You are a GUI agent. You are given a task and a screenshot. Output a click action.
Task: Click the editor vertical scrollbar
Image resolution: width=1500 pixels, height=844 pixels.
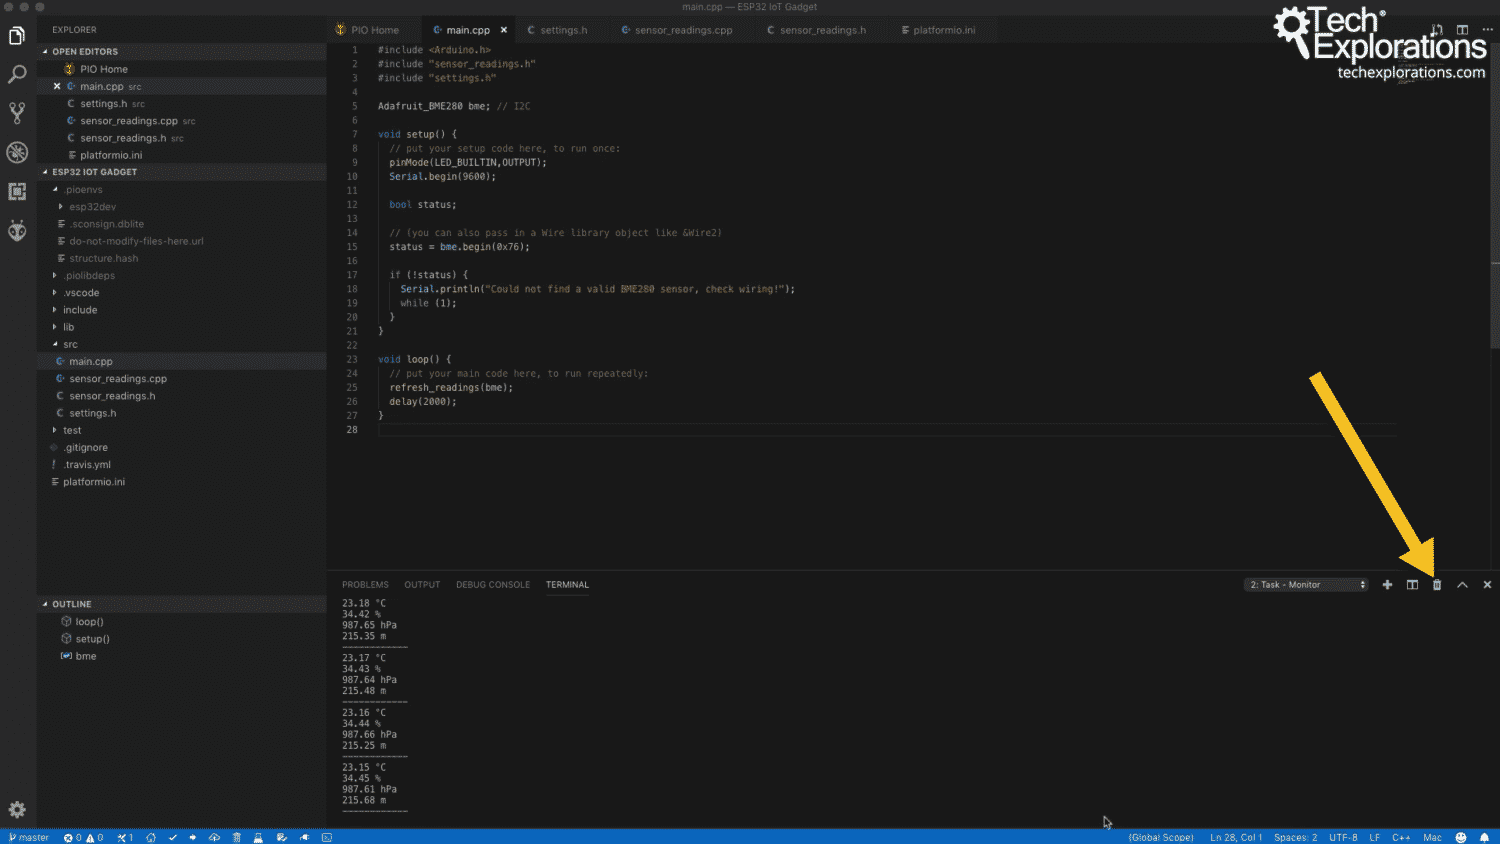[x=1495, y=195]
